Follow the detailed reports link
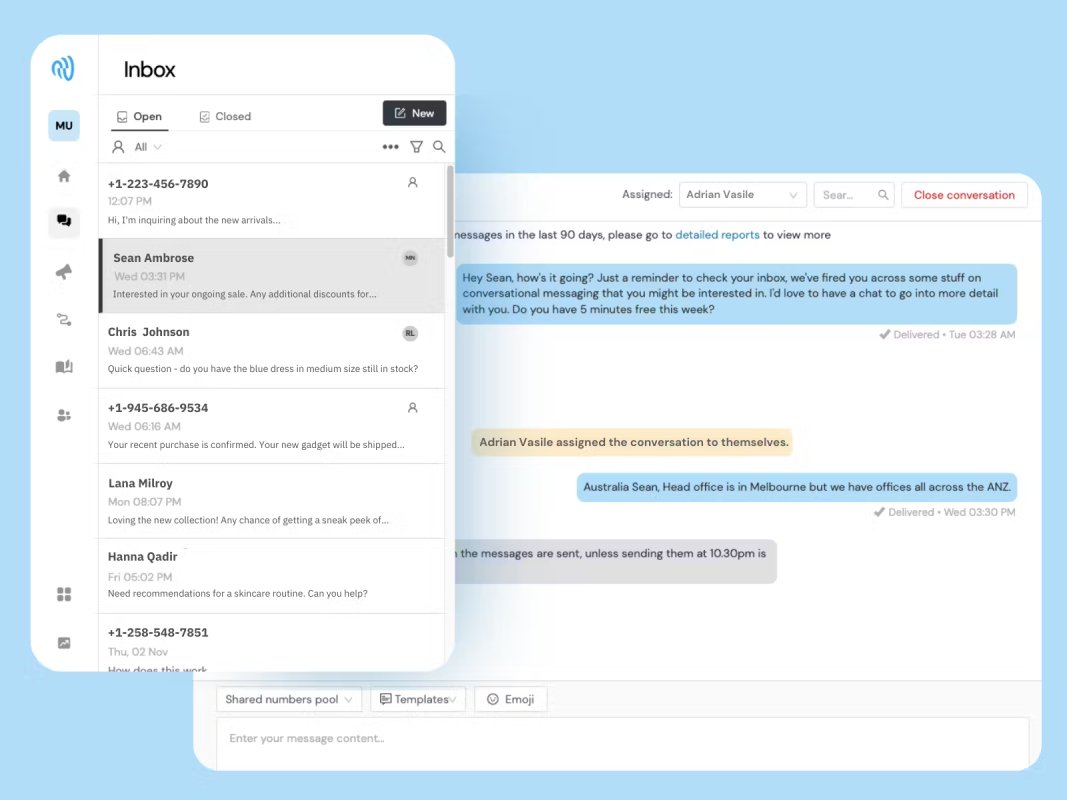 717,235
